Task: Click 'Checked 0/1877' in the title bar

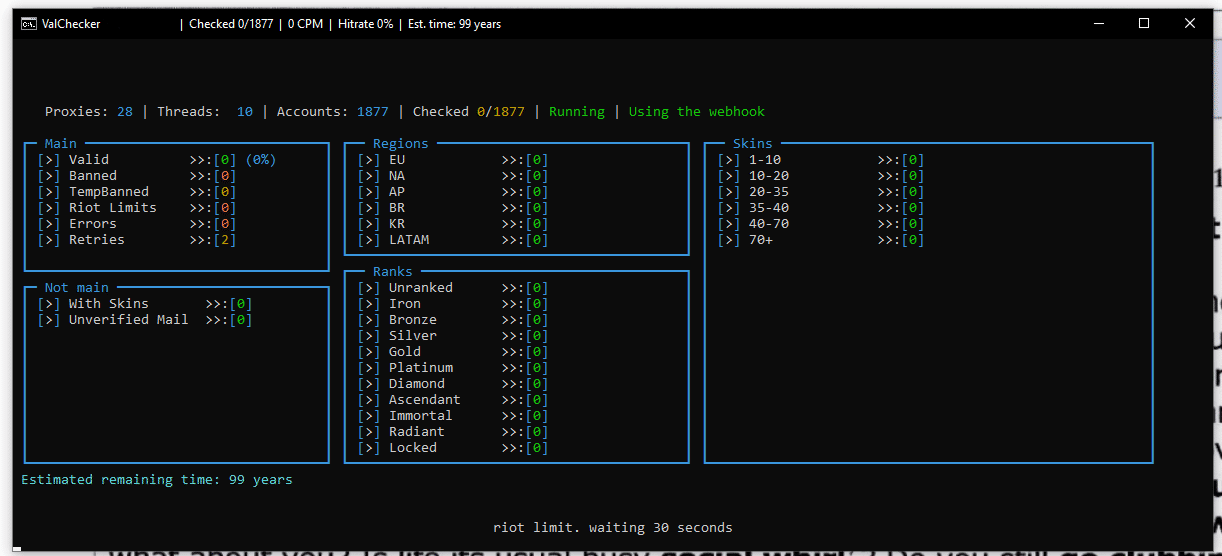Action: coord(230,24)
